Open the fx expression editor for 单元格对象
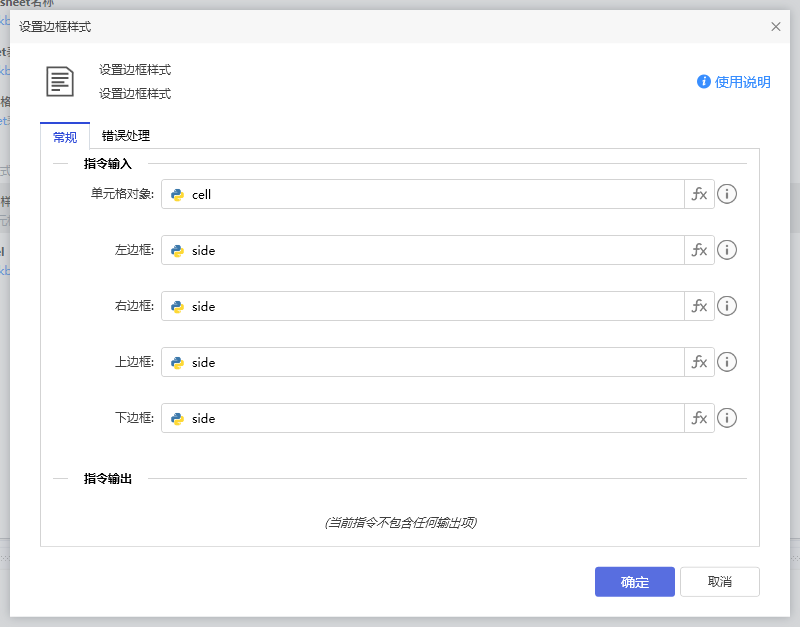 tap(699, 194)
